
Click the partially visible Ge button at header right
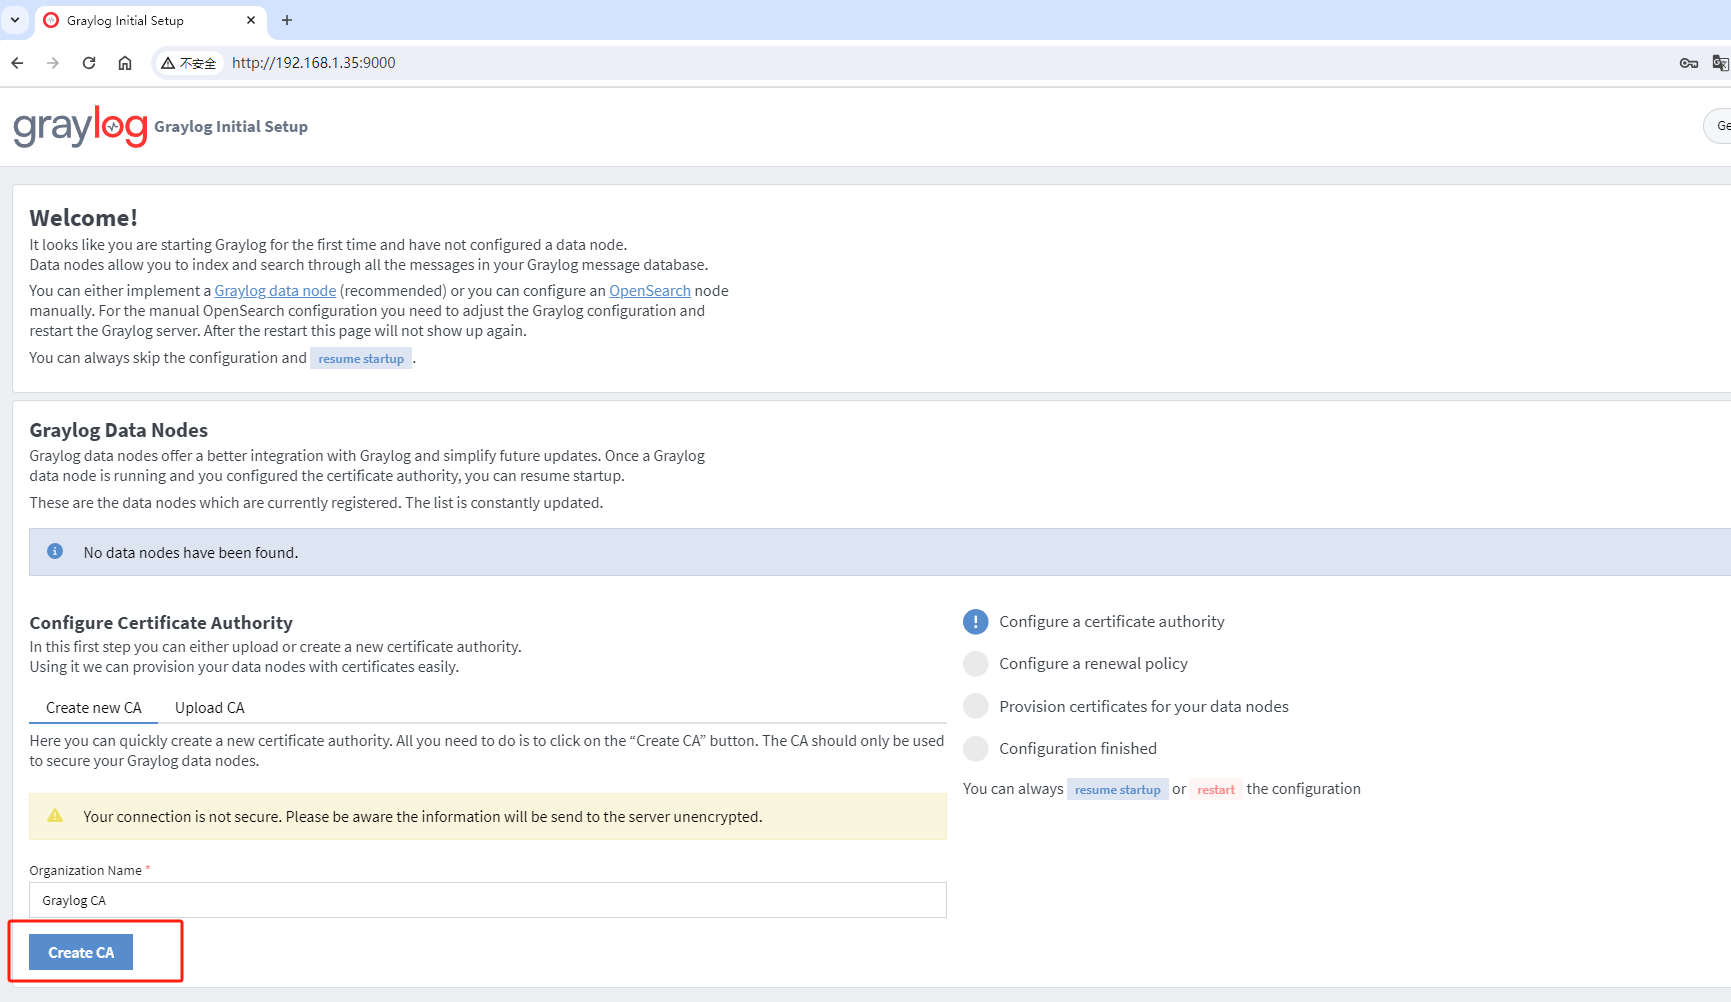pyautogui.click(x=1718, y=126)
